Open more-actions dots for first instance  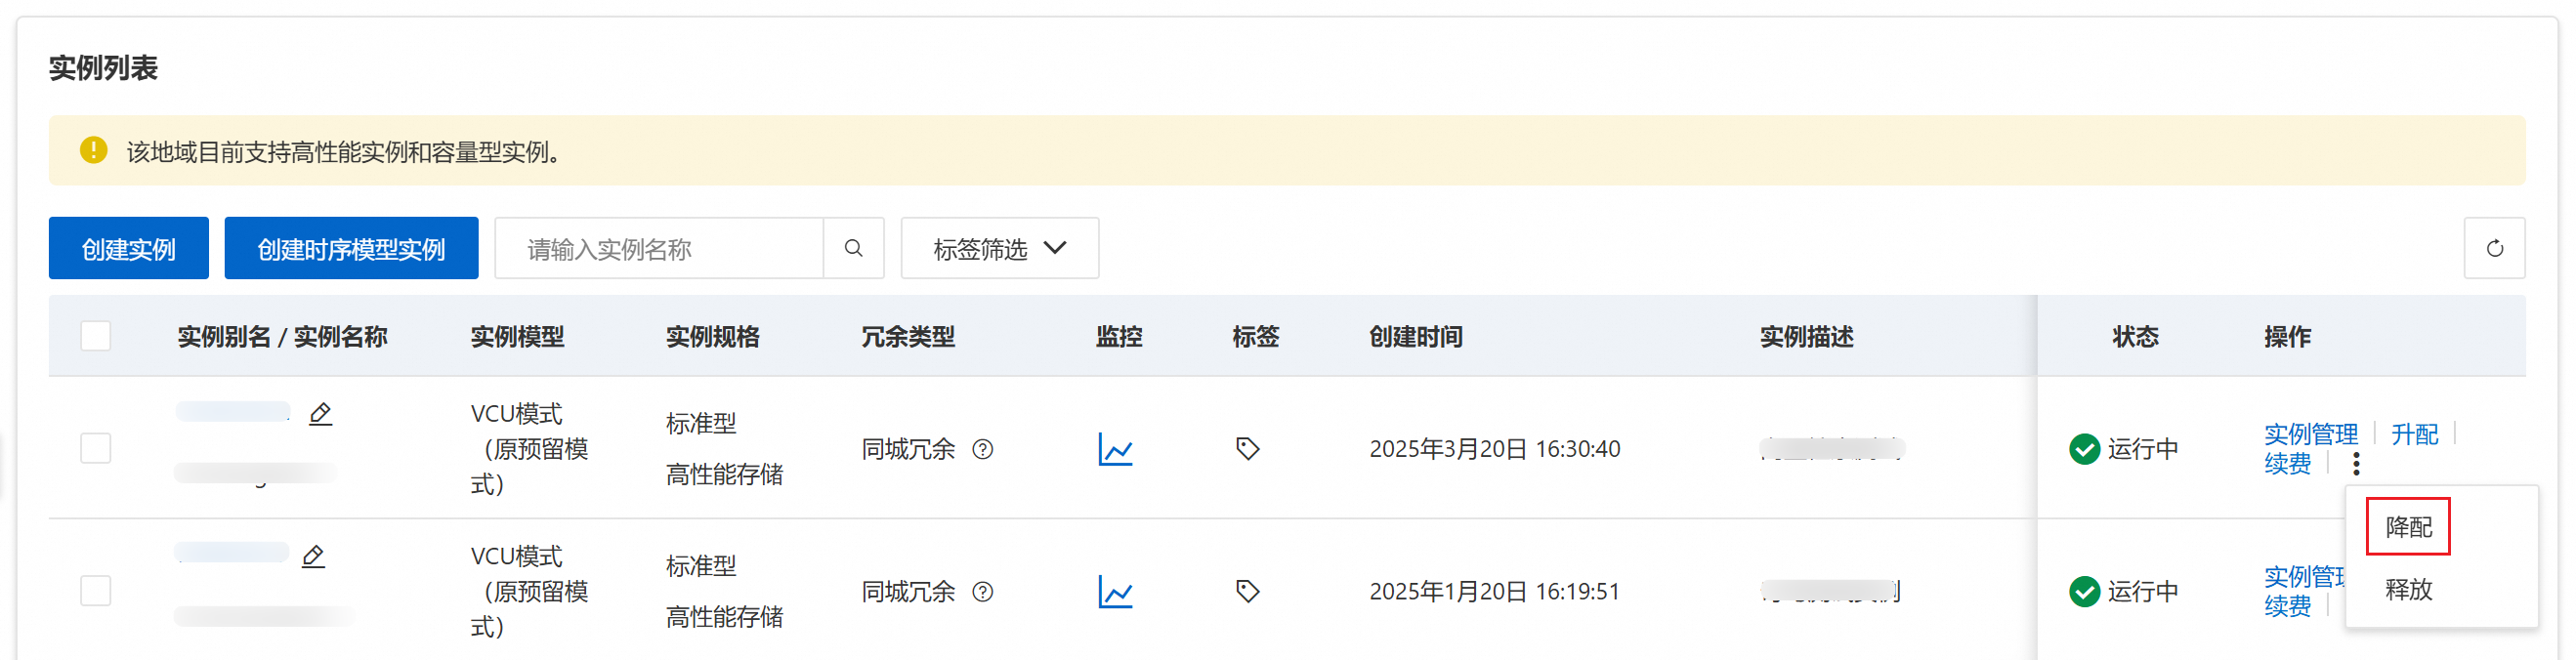tap(2356, 464)
